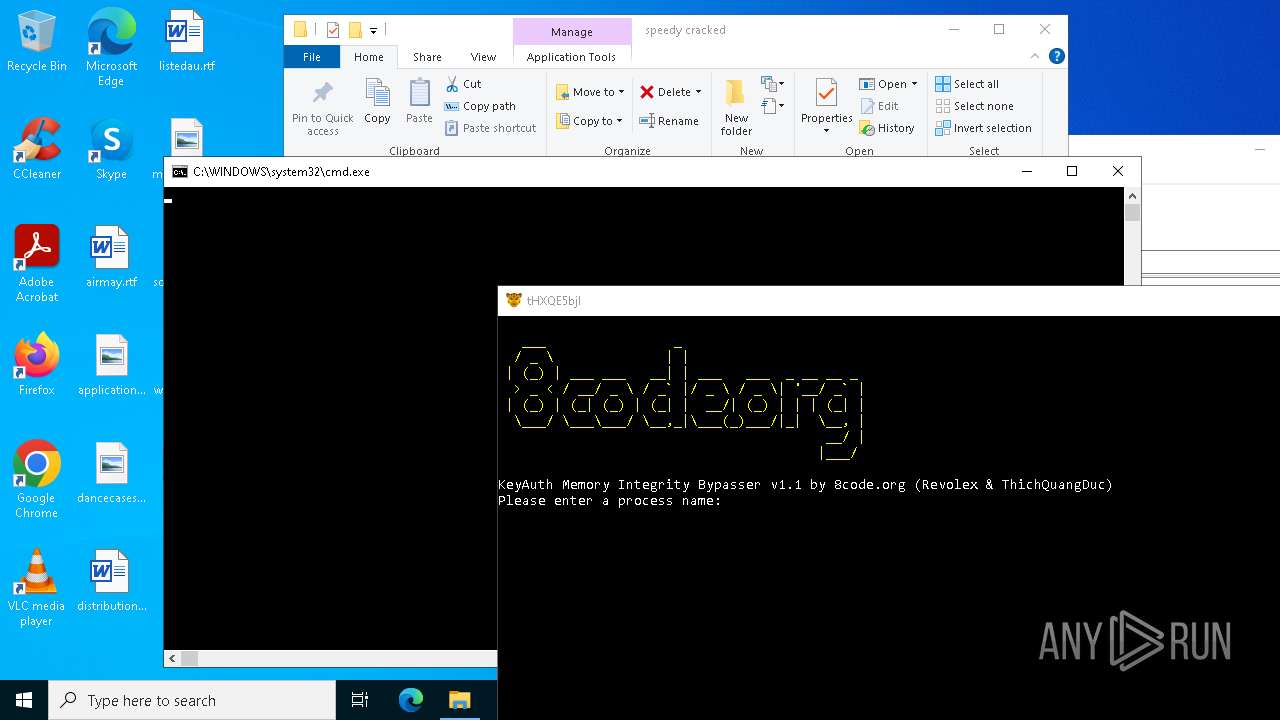Open the Easy access dropdown icon
The image size is (1280, 720).
coord(772,105)
